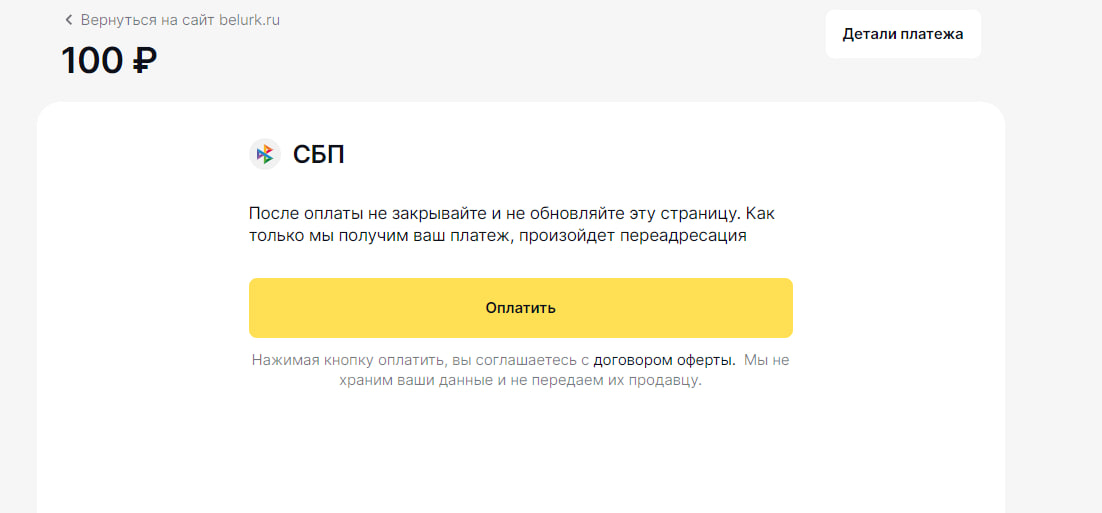Click the "СБП" heading text
Screen dimensions: 1102x513
pos(318,154)
